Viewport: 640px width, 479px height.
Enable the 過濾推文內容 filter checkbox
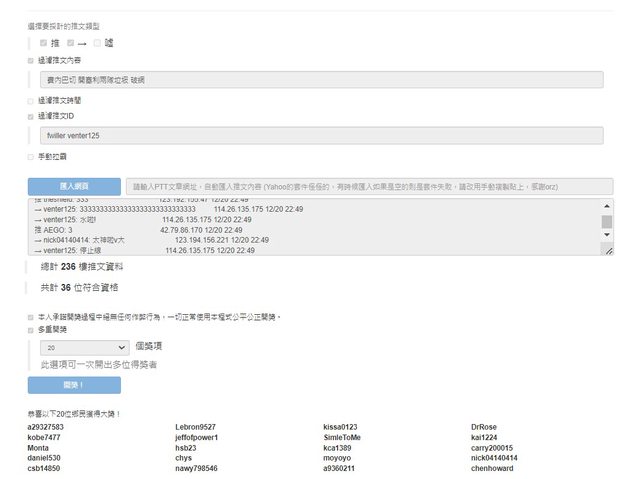point(31,61)
